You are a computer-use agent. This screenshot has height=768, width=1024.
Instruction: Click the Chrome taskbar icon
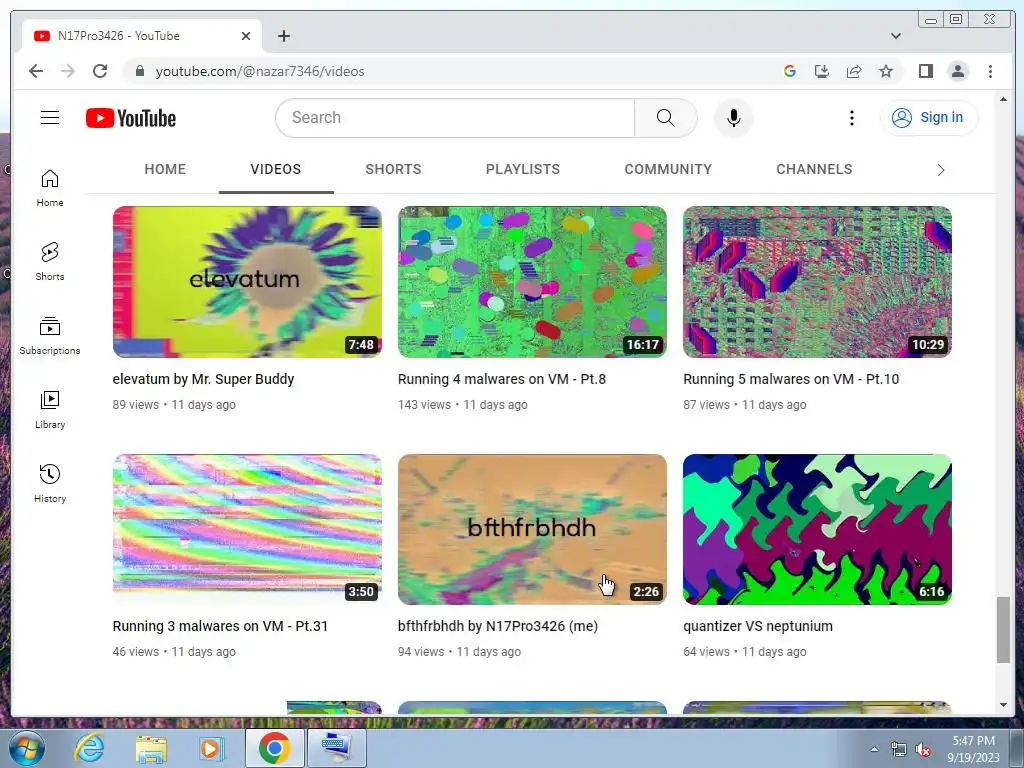[274, 748]
